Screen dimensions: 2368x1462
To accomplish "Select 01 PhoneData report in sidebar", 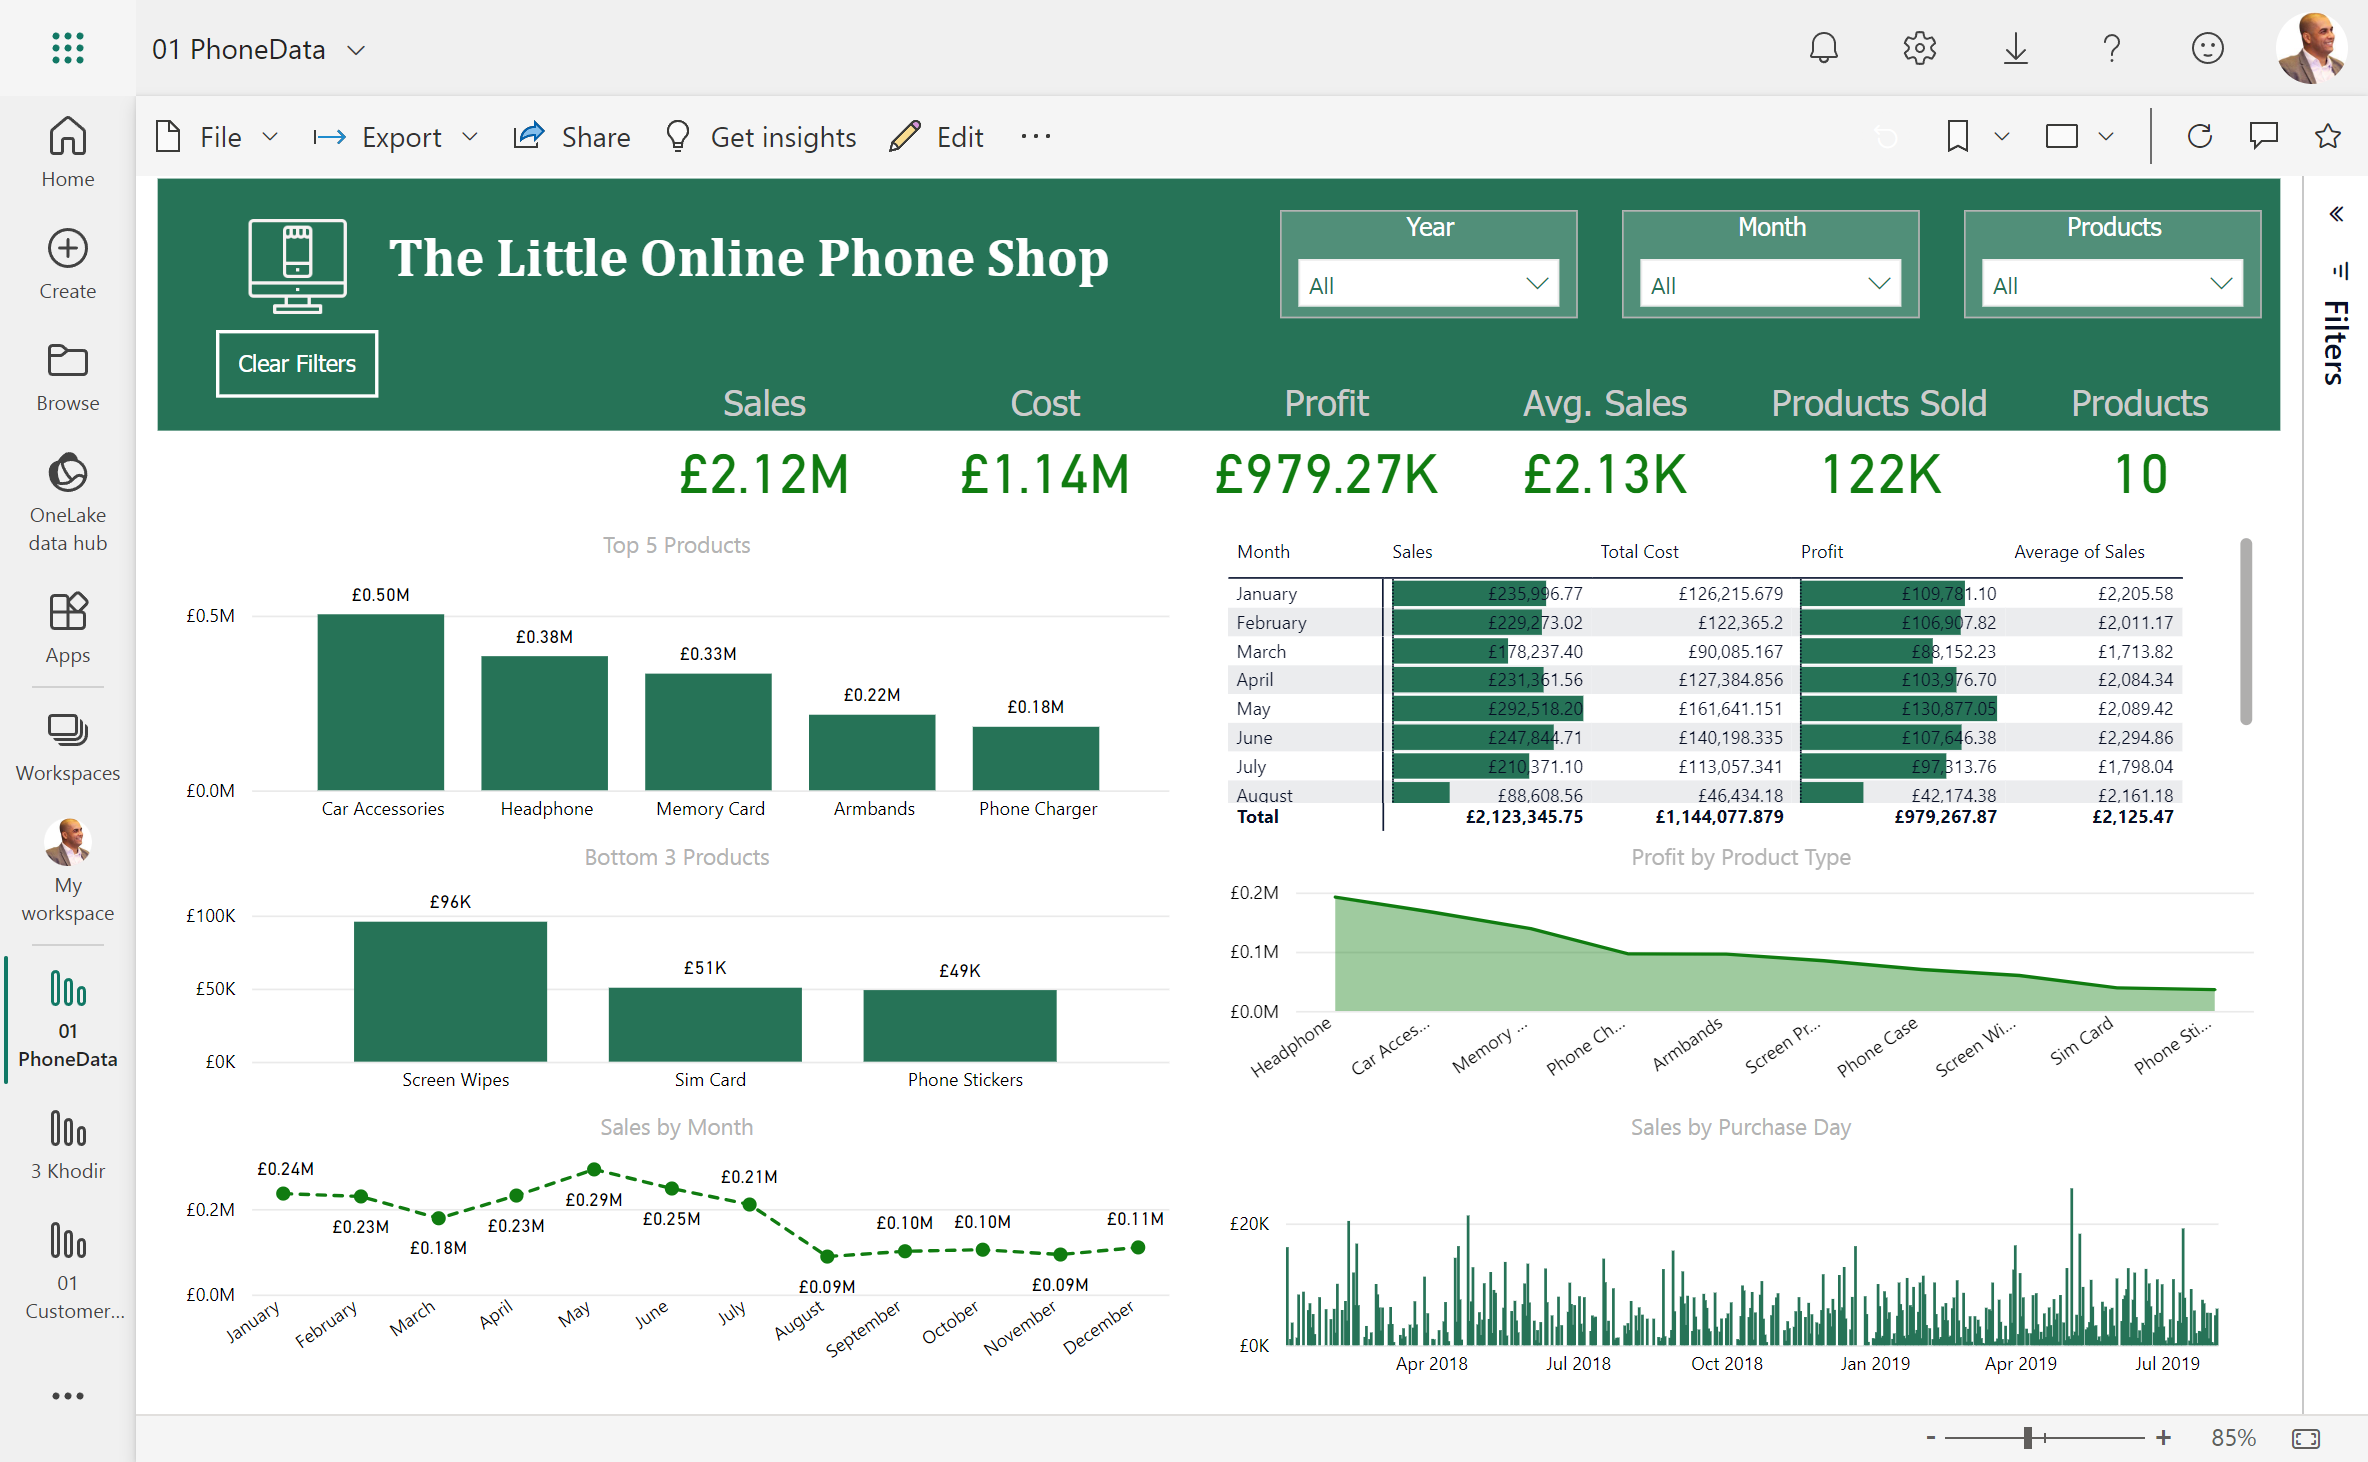I will pyautogui.click(x=68, y=1018).
